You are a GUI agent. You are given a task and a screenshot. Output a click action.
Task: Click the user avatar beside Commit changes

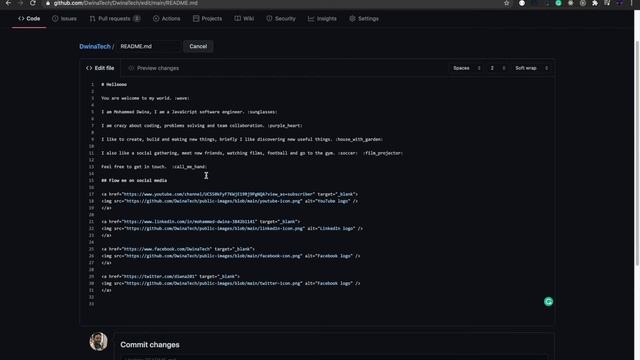[98, 342]
